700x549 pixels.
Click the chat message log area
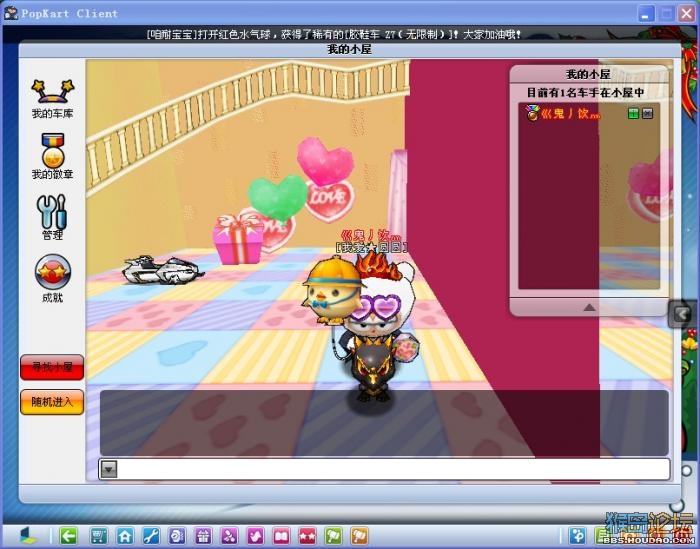[x=384, y=423]
